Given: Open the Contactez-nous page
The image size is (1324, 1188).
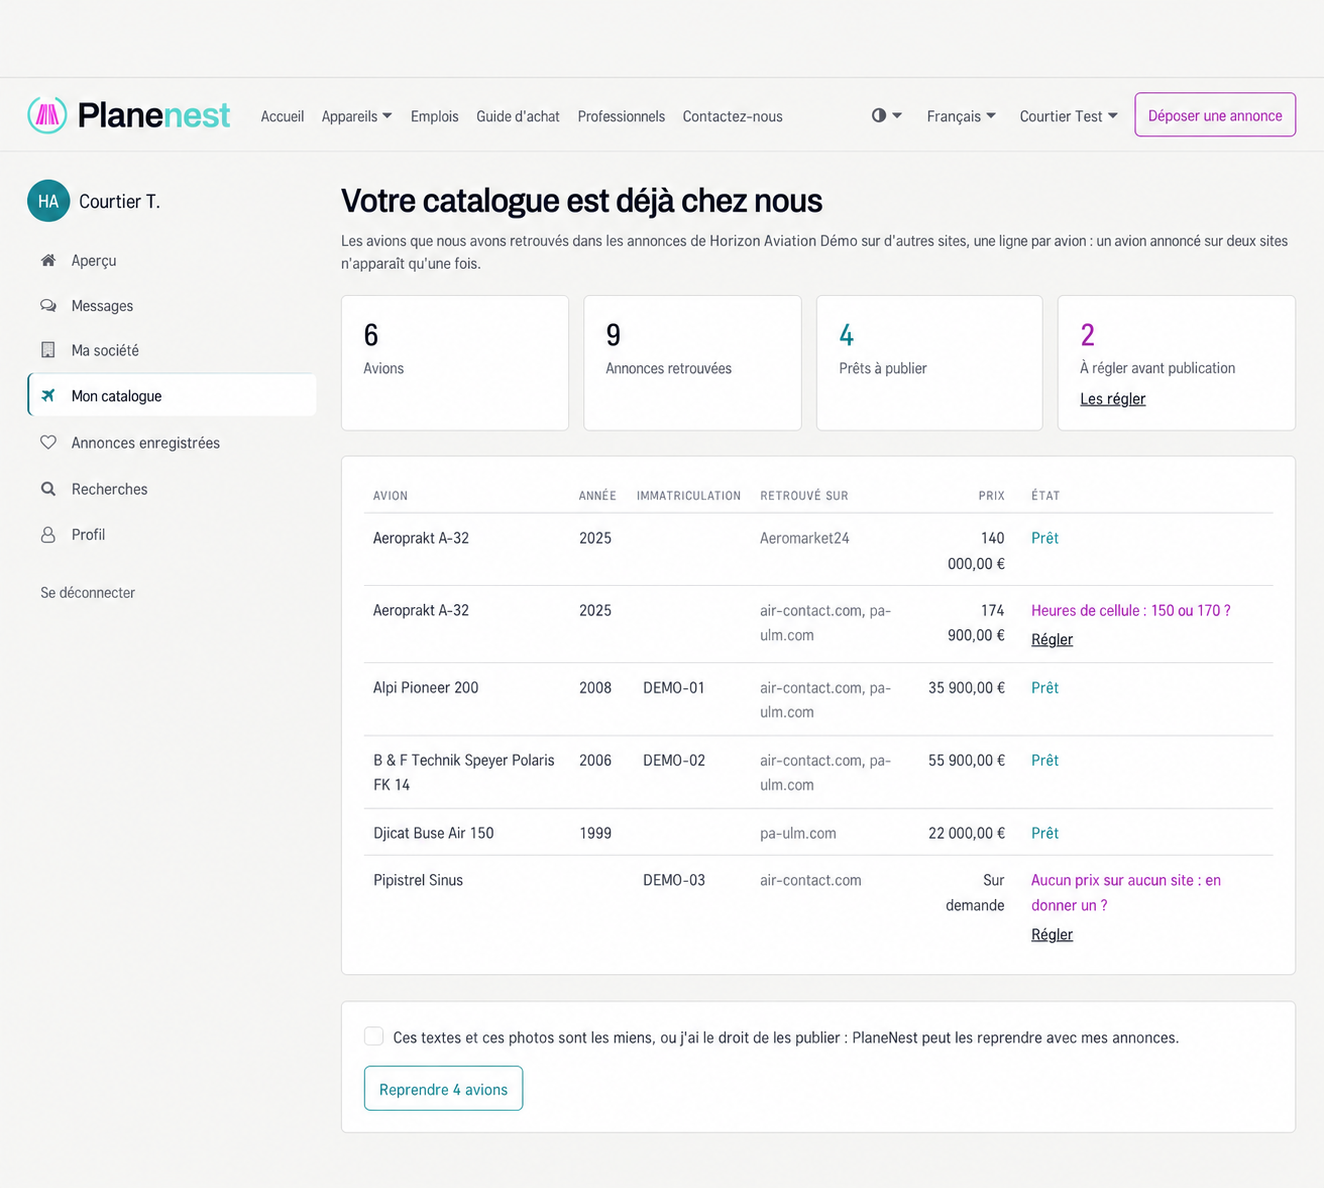Looking at the screenshot, I should pyautogui.click(x=733, y=116).
